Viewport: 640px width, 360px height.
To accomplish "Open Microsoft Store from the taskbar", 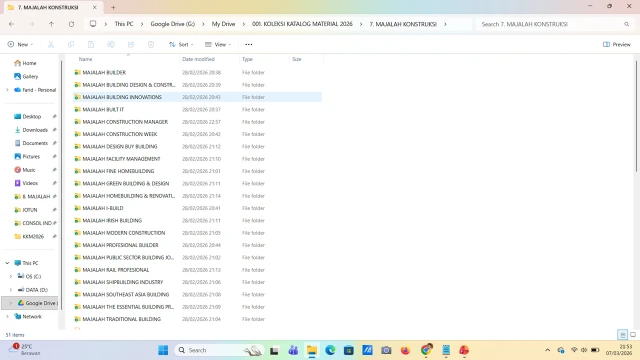I will [349, 350].
